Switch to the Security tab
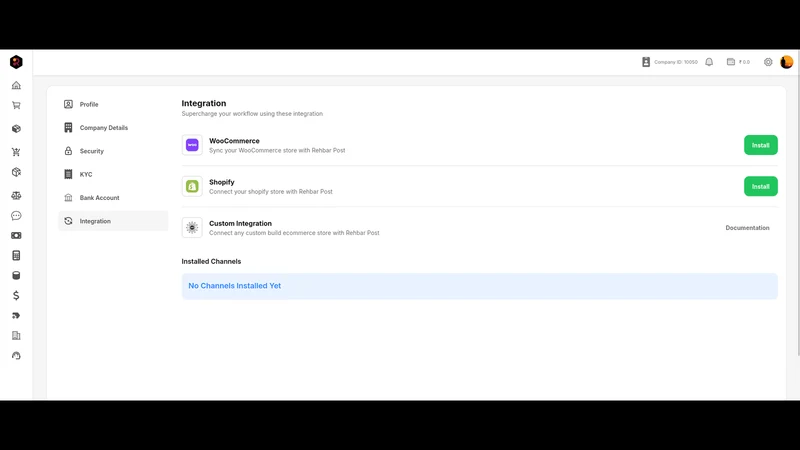 113,151
